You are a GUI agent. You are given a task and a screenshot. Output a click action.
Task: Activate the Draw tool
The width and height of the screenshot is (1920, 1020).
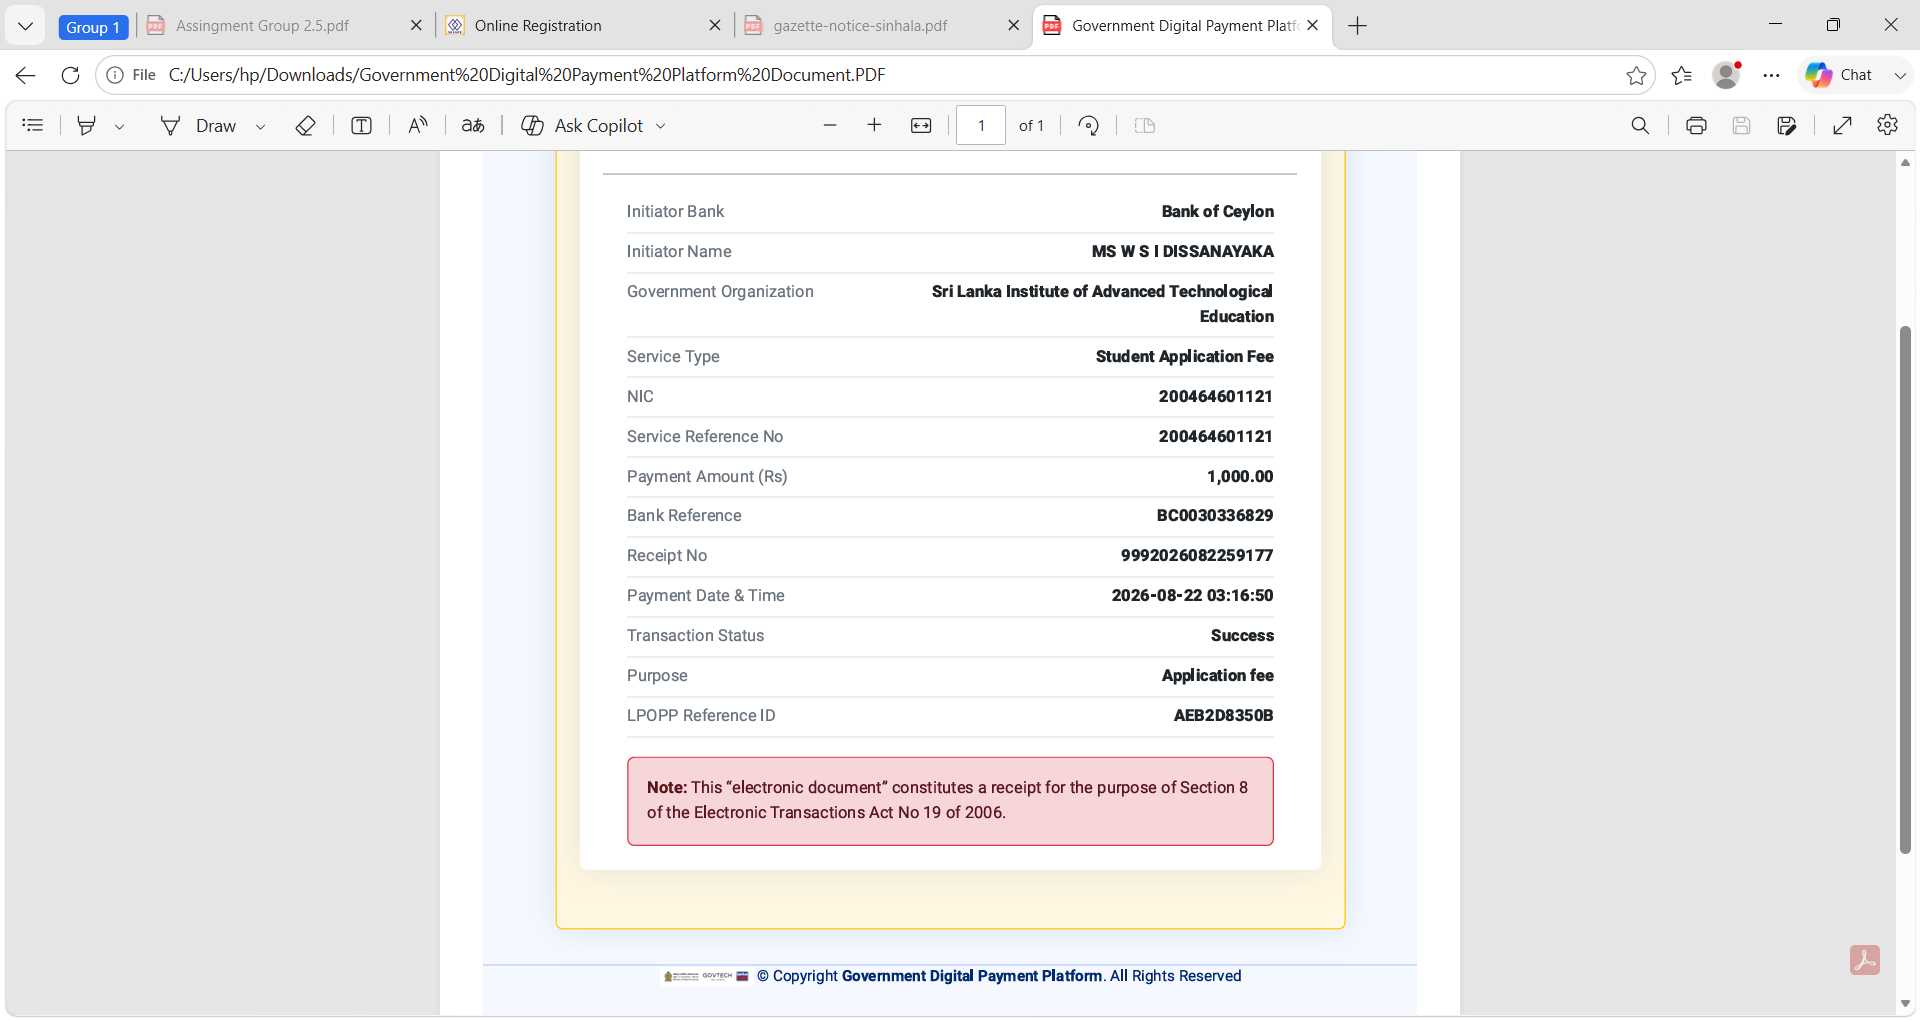click(x=198, y=125)
